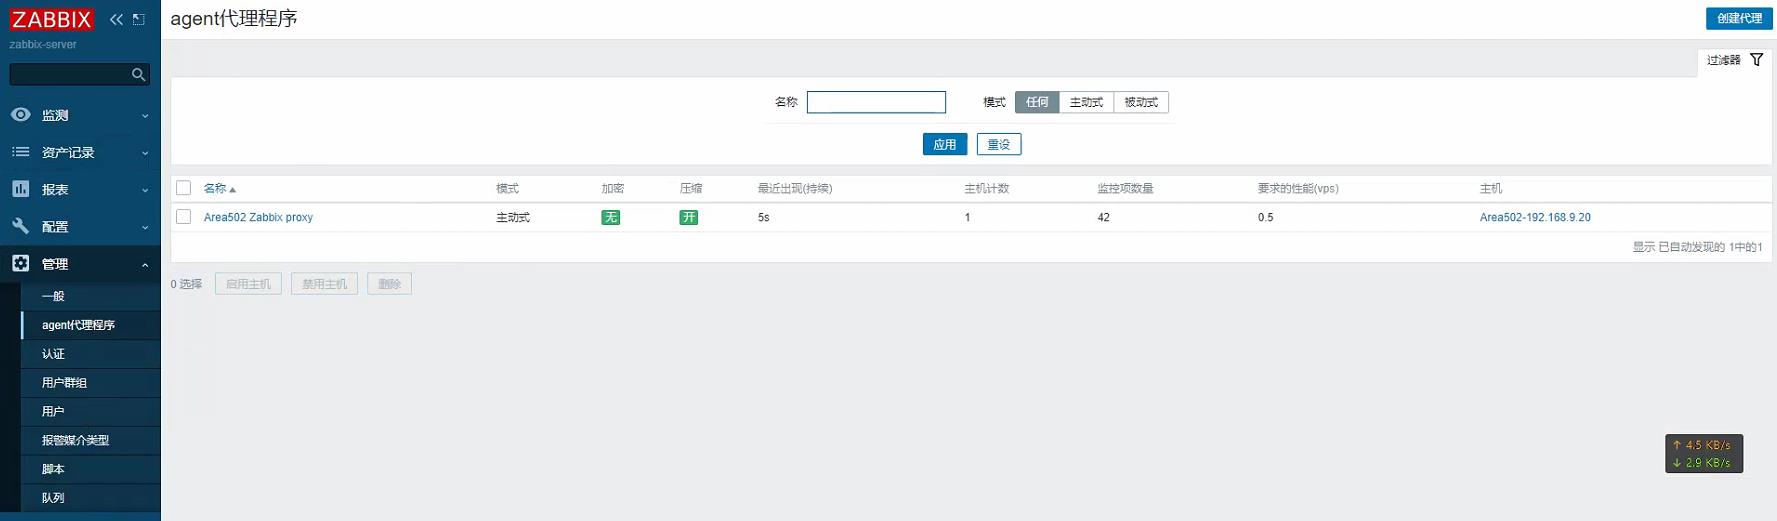
Task: Click the 资产记录 list icon
Action: [20, 152]
